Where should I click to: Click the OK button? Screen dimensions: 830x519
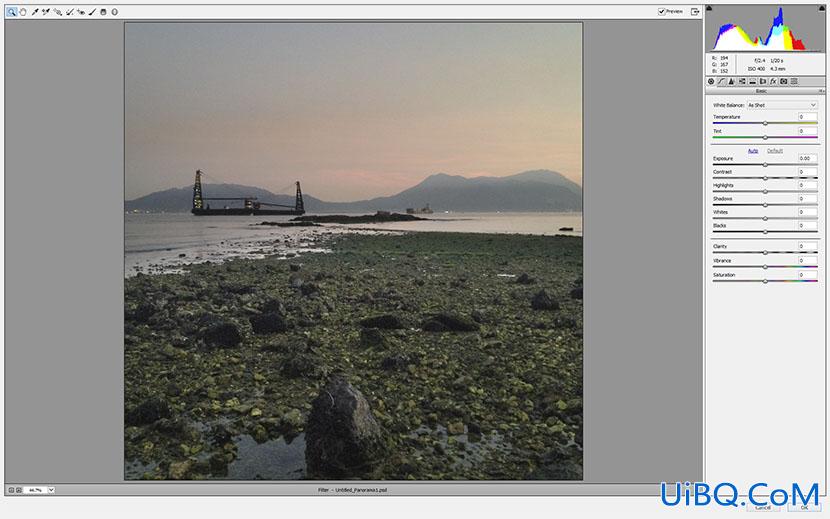pos(804,508)
